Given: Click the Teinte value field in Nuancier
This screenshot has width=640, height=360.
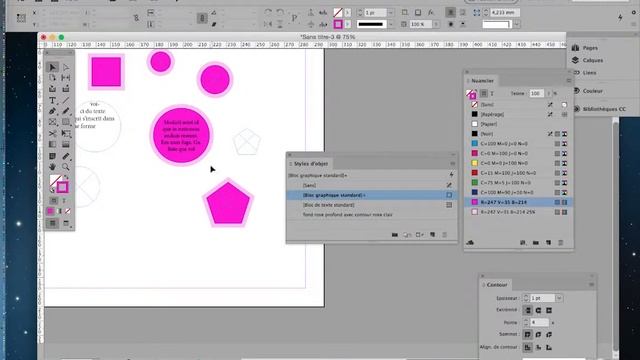Looking at the screenshot, I should click(536, 93).
